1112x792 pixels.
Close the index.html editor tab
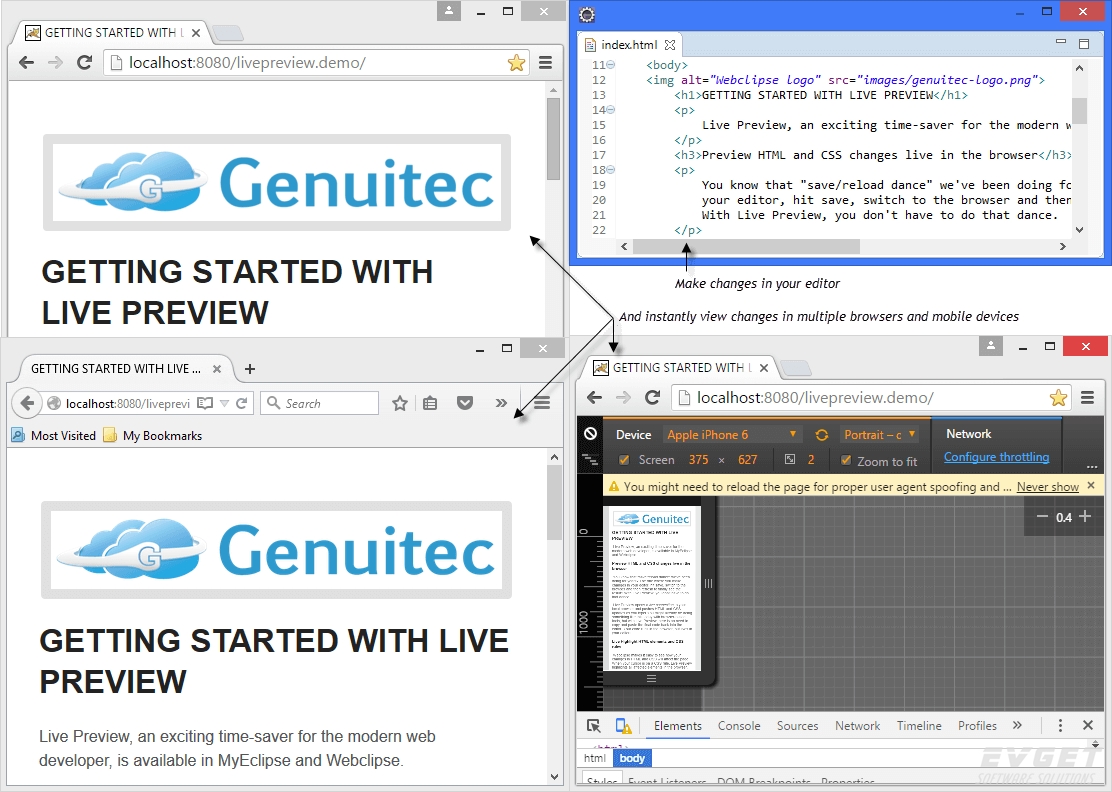point(669,45)
